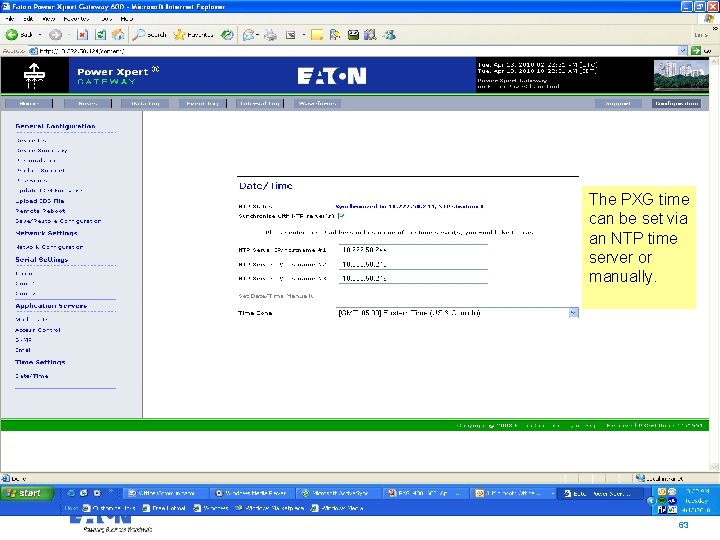
Task: Click the Power Xpert Gateway device logo
Action: point(34,75)
